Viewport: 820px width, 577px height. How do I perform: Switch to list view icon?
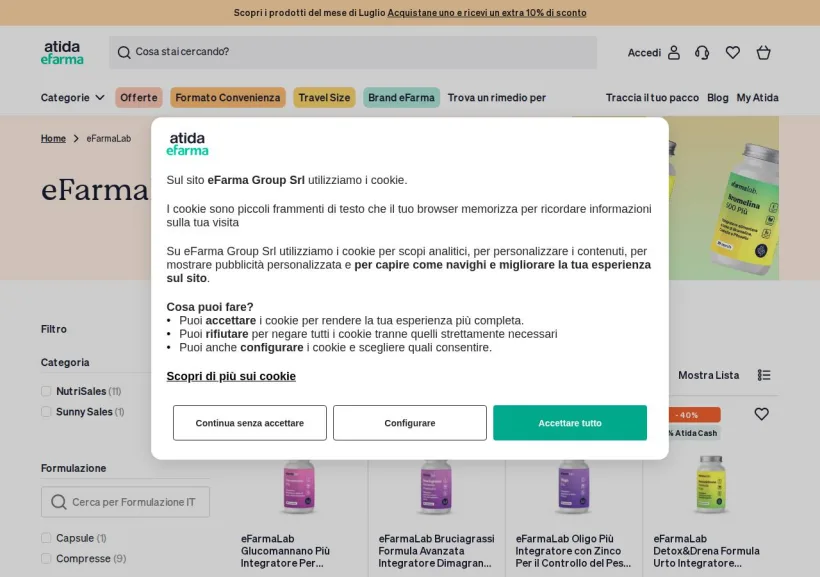(764, 375)
